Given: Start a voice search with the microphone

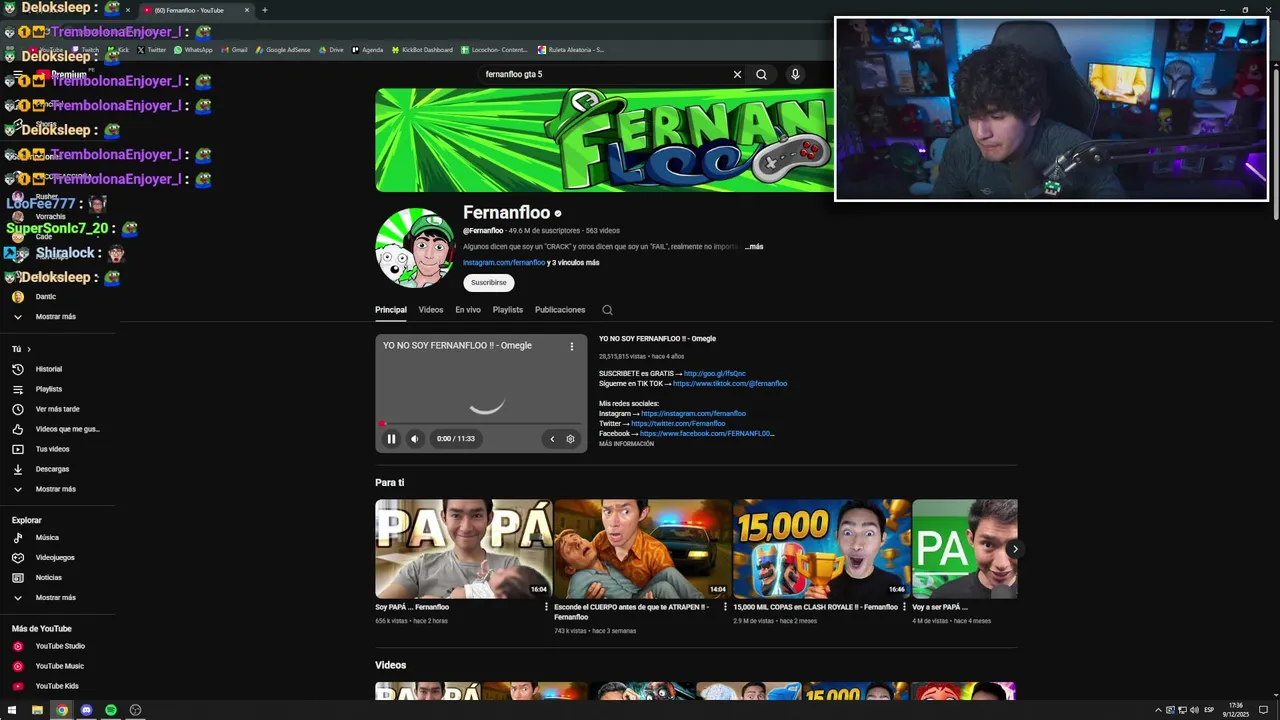Looking at the screenshot, I should coord(795,74).
